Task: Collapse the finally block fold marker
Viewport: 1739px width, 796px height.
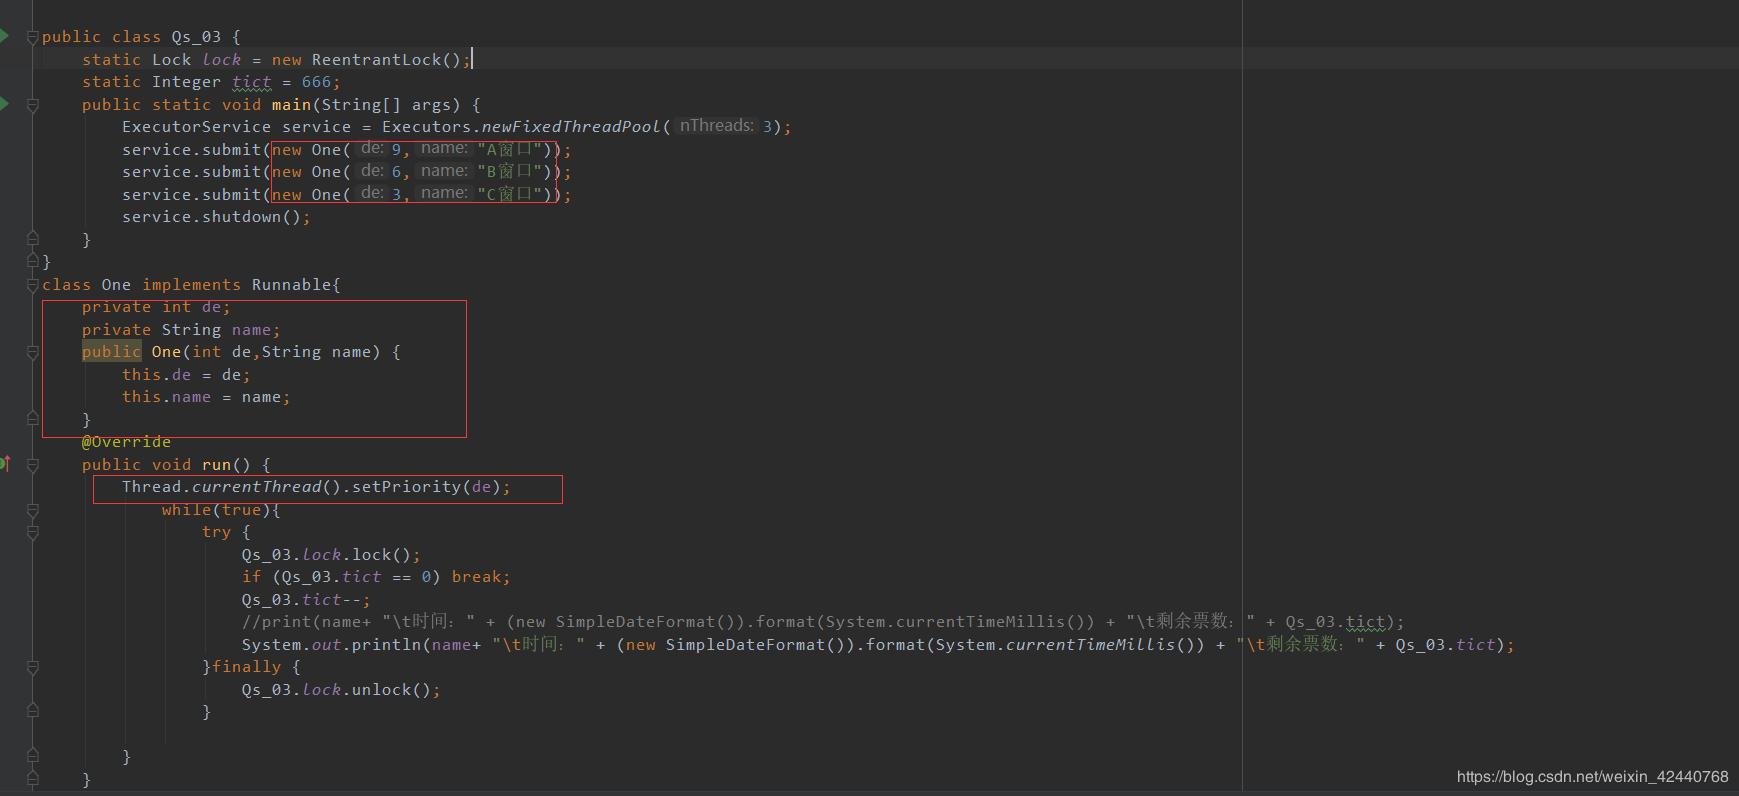Action: click(32, 667)
